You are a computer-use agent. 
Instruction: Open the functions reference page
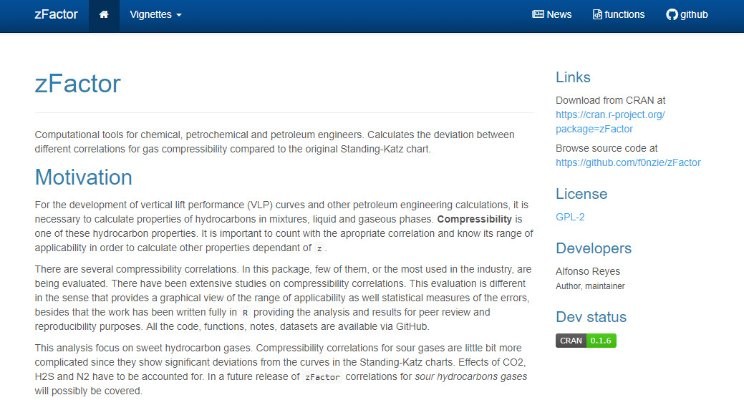pyautogui.click(x=619, y=15)
